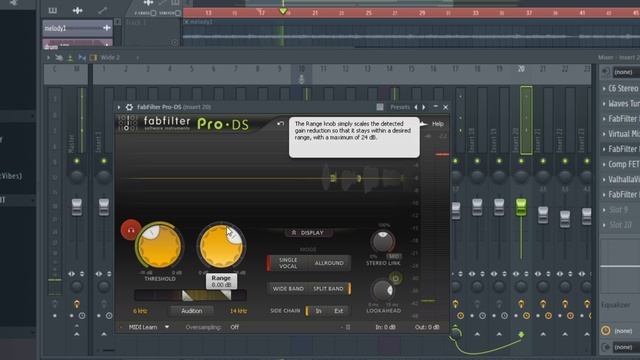Open the MIDI Learn dropdown arrow

pos(167,327)
